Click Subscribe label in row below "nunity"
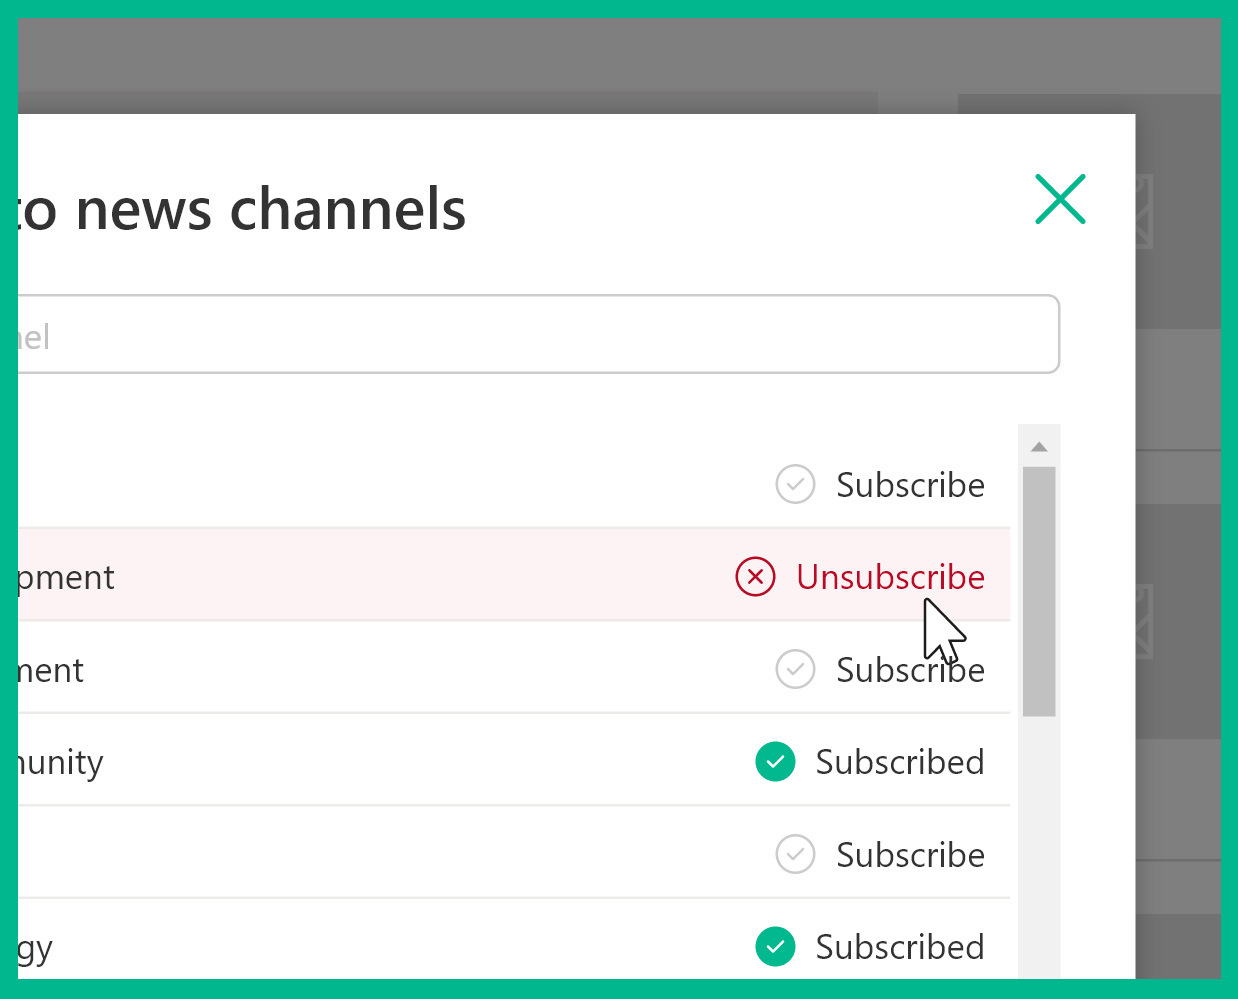The image size is (1238, 999). tap(910, 855)
